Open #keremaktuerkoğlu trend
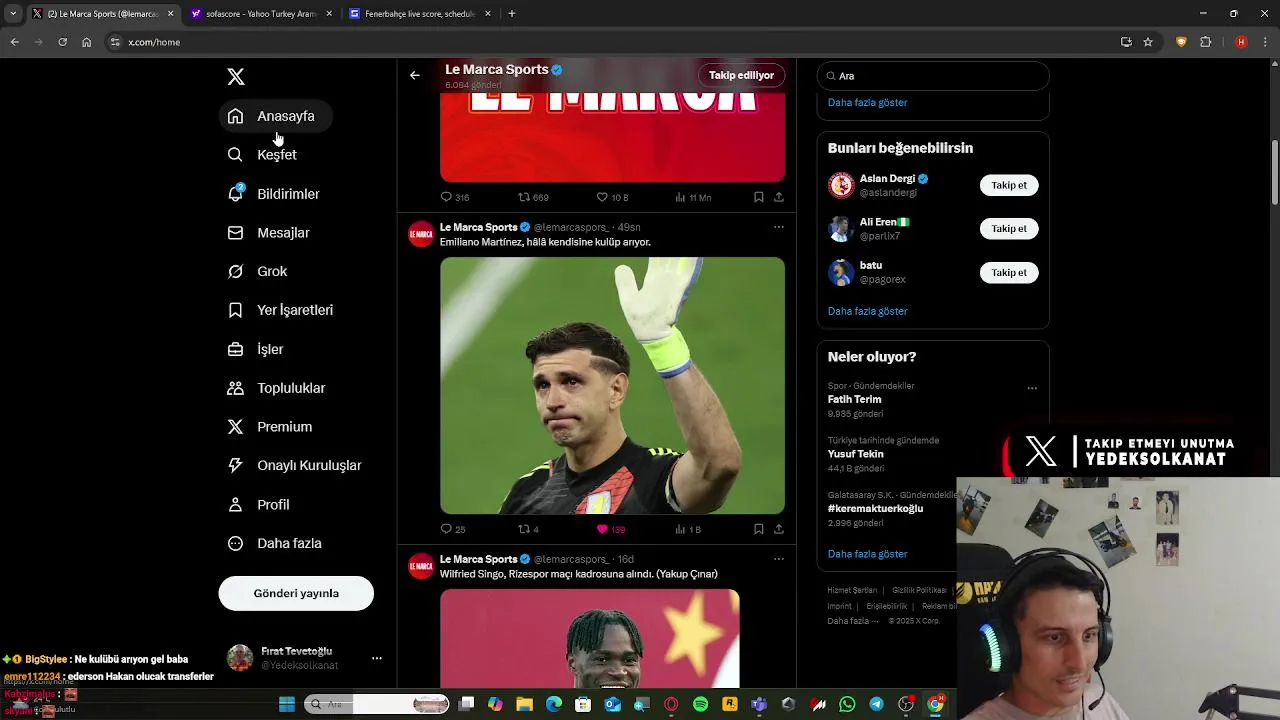The image size is (1280, 720). coord(875,508)
